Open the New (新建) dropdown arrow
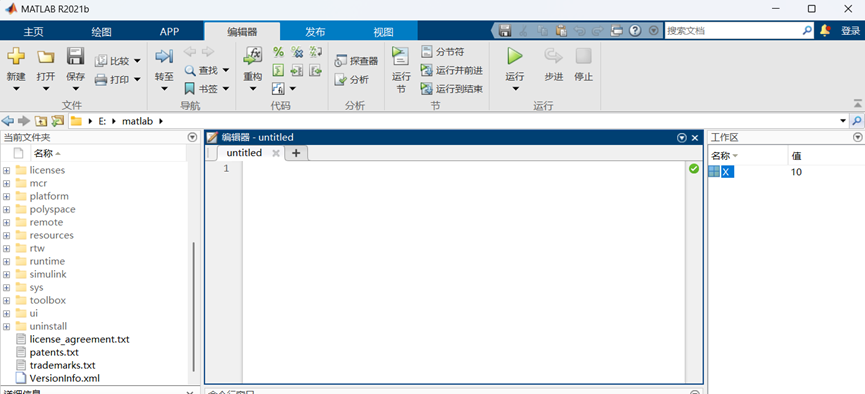This screenshot has height=394, width=865. (x=16, y=89)
